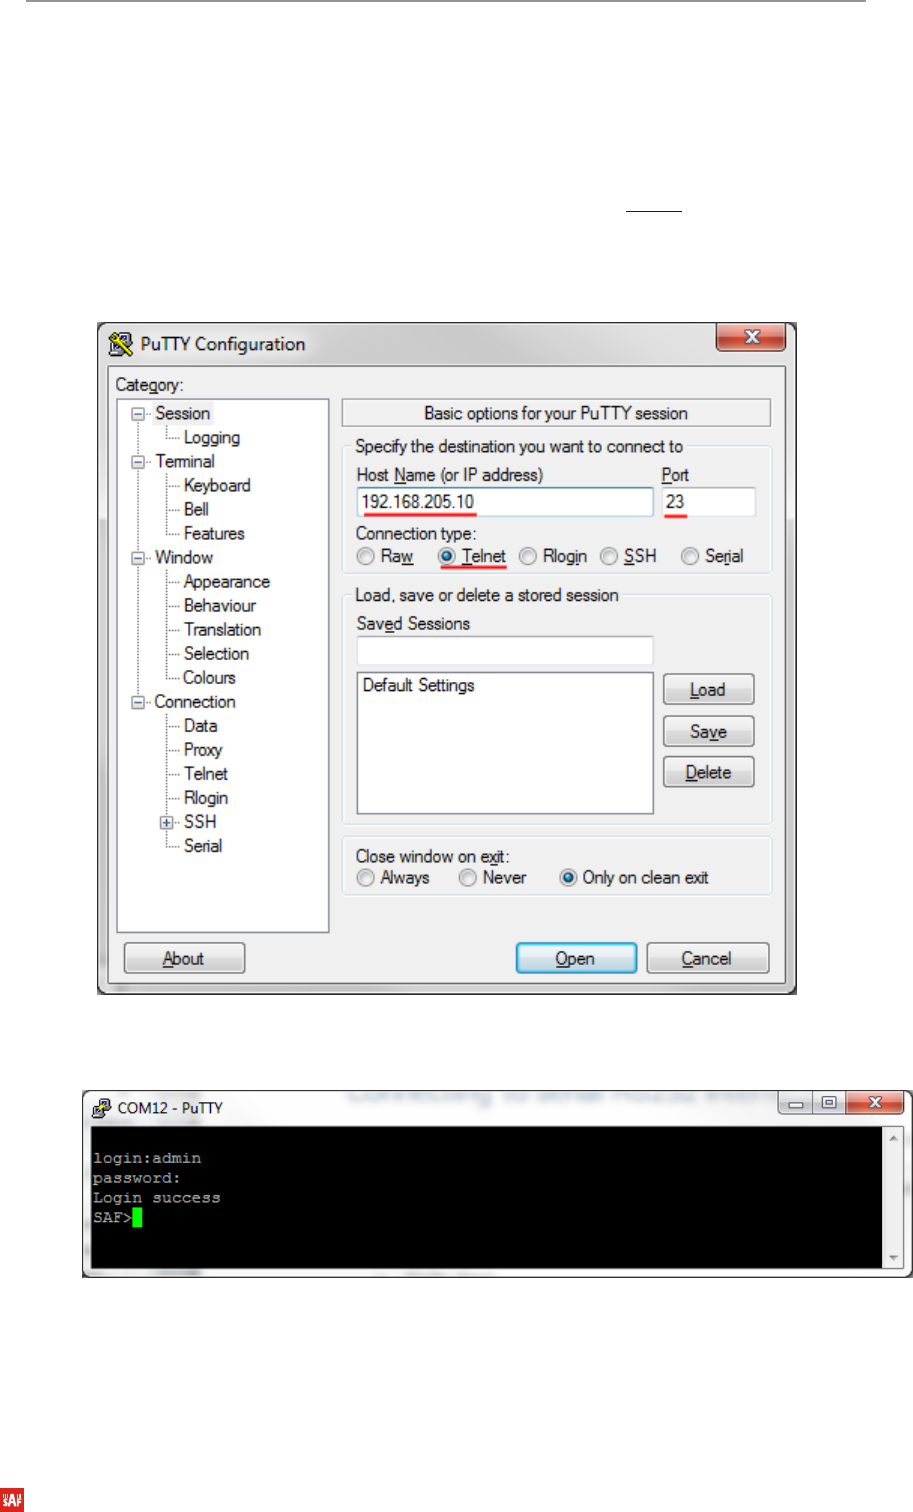
Task: Click the Load session button
Action: coord(708,690)
